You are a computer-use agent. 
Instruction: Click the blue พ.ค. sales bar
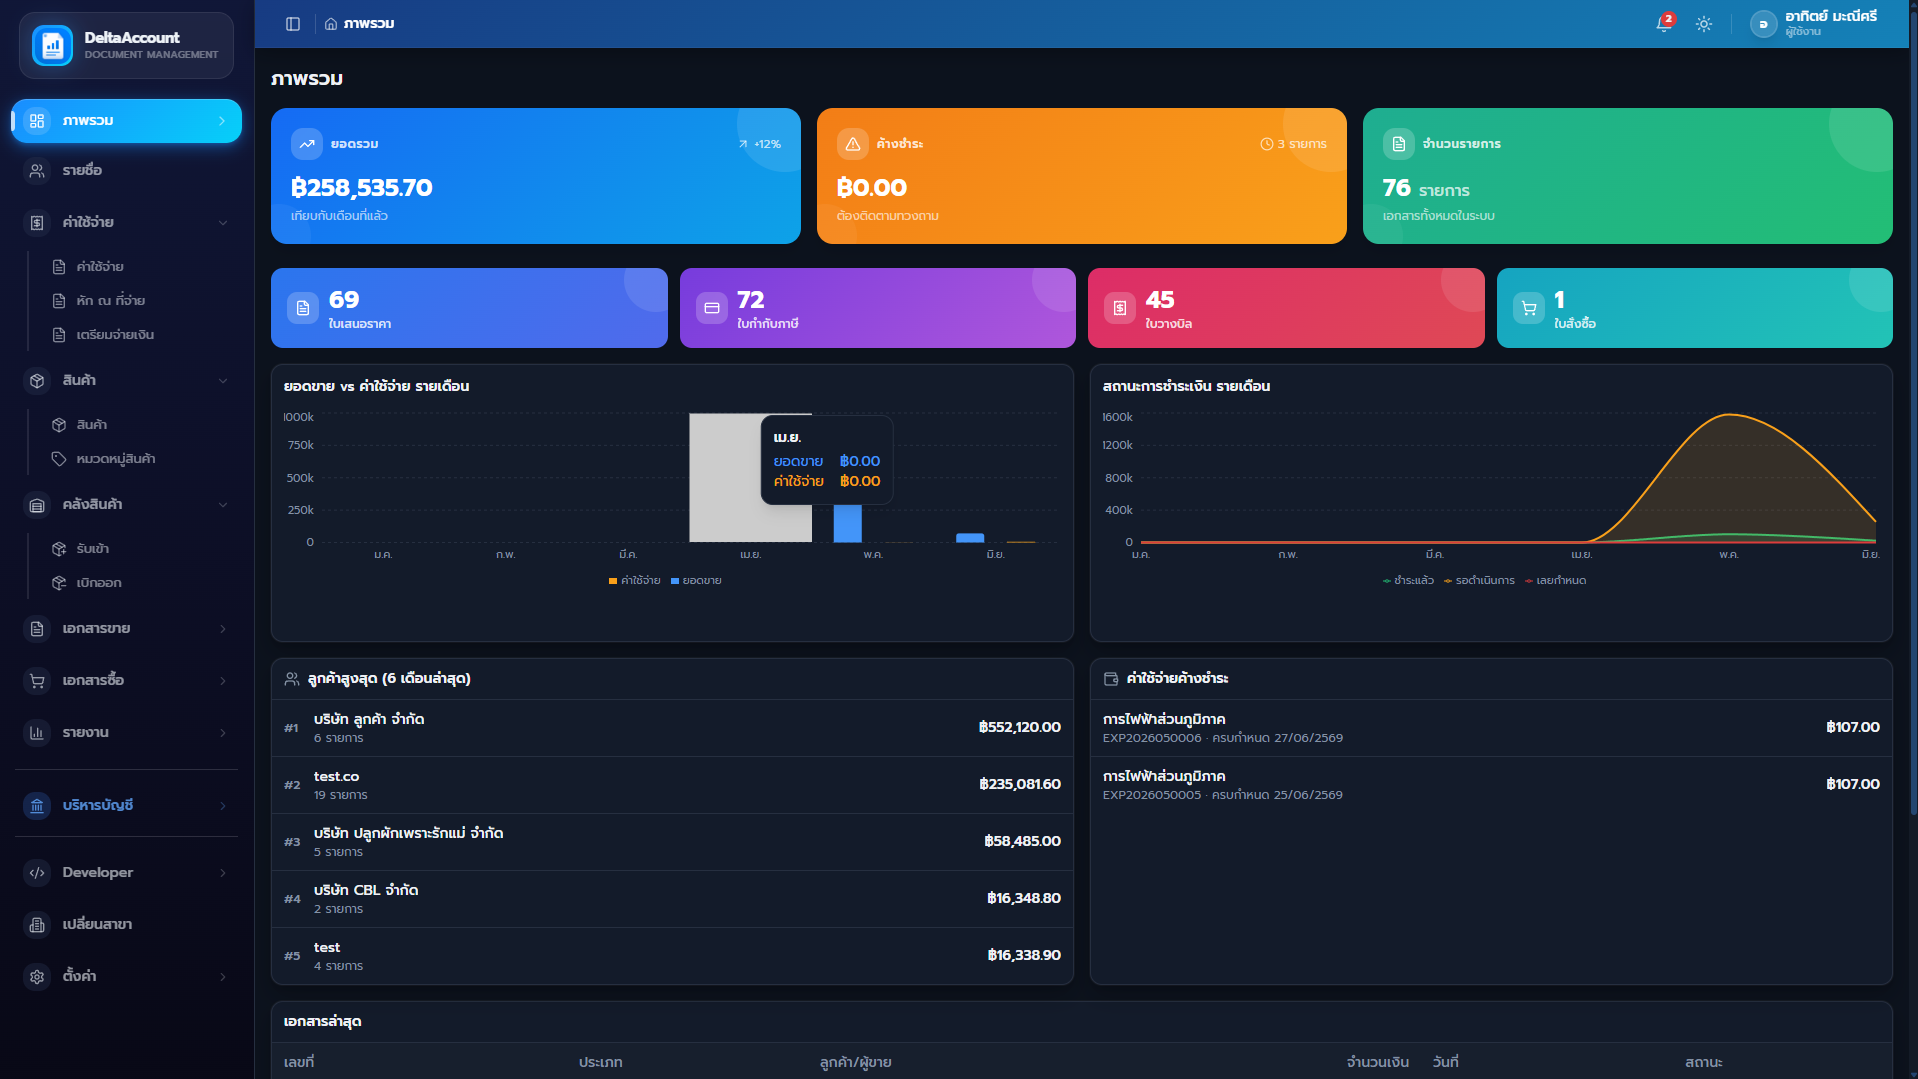click(x=848, y=523)
